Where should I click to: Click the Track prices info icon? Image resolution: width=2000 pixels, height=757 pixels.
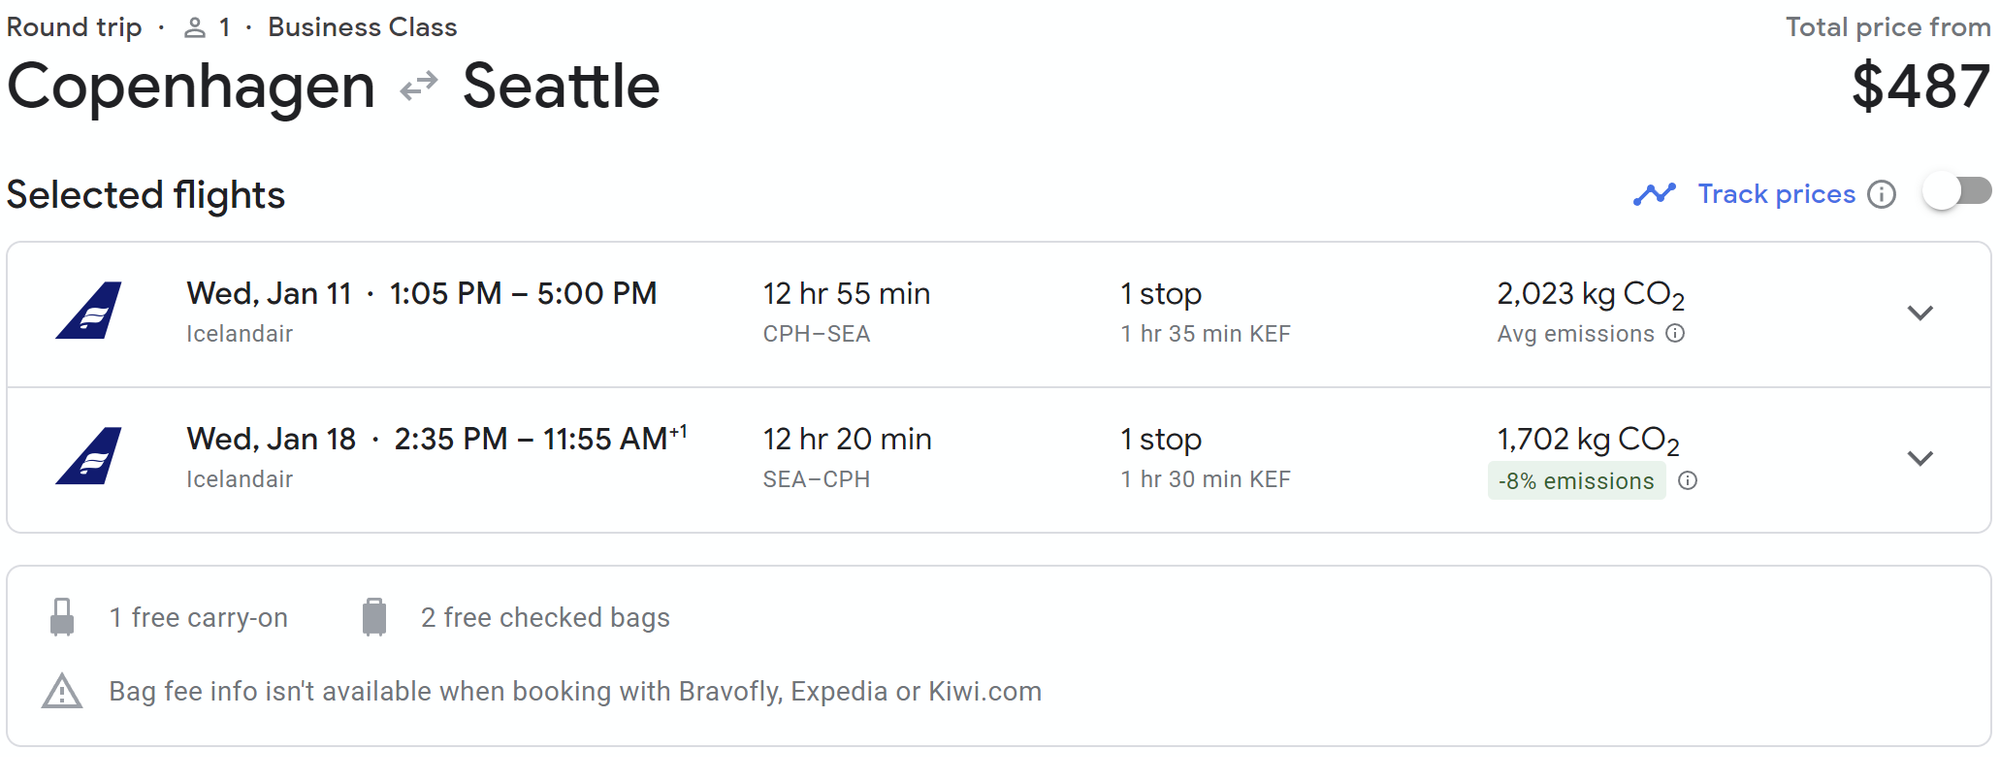pyautogui.click(x=1882, y=194)
